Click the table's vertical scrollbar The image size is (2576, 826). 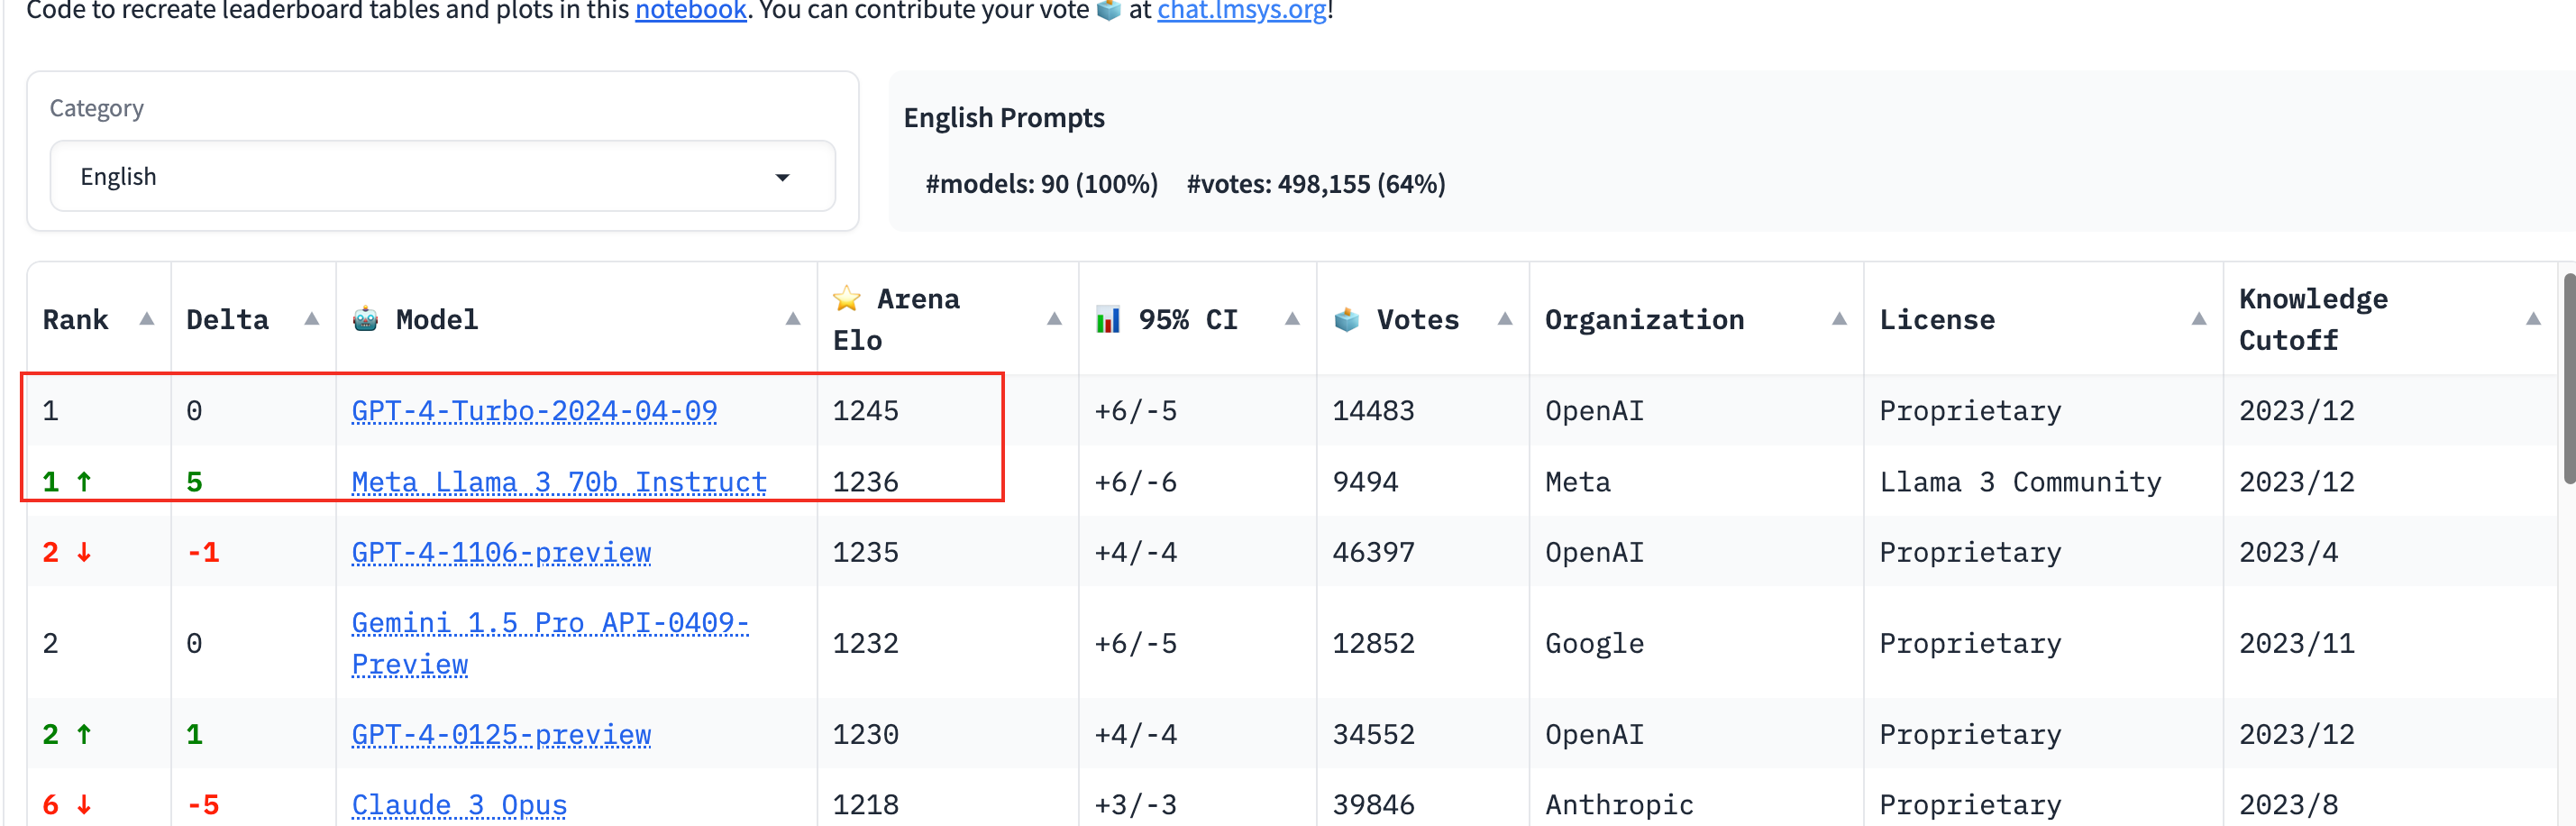click(2570, 378)
